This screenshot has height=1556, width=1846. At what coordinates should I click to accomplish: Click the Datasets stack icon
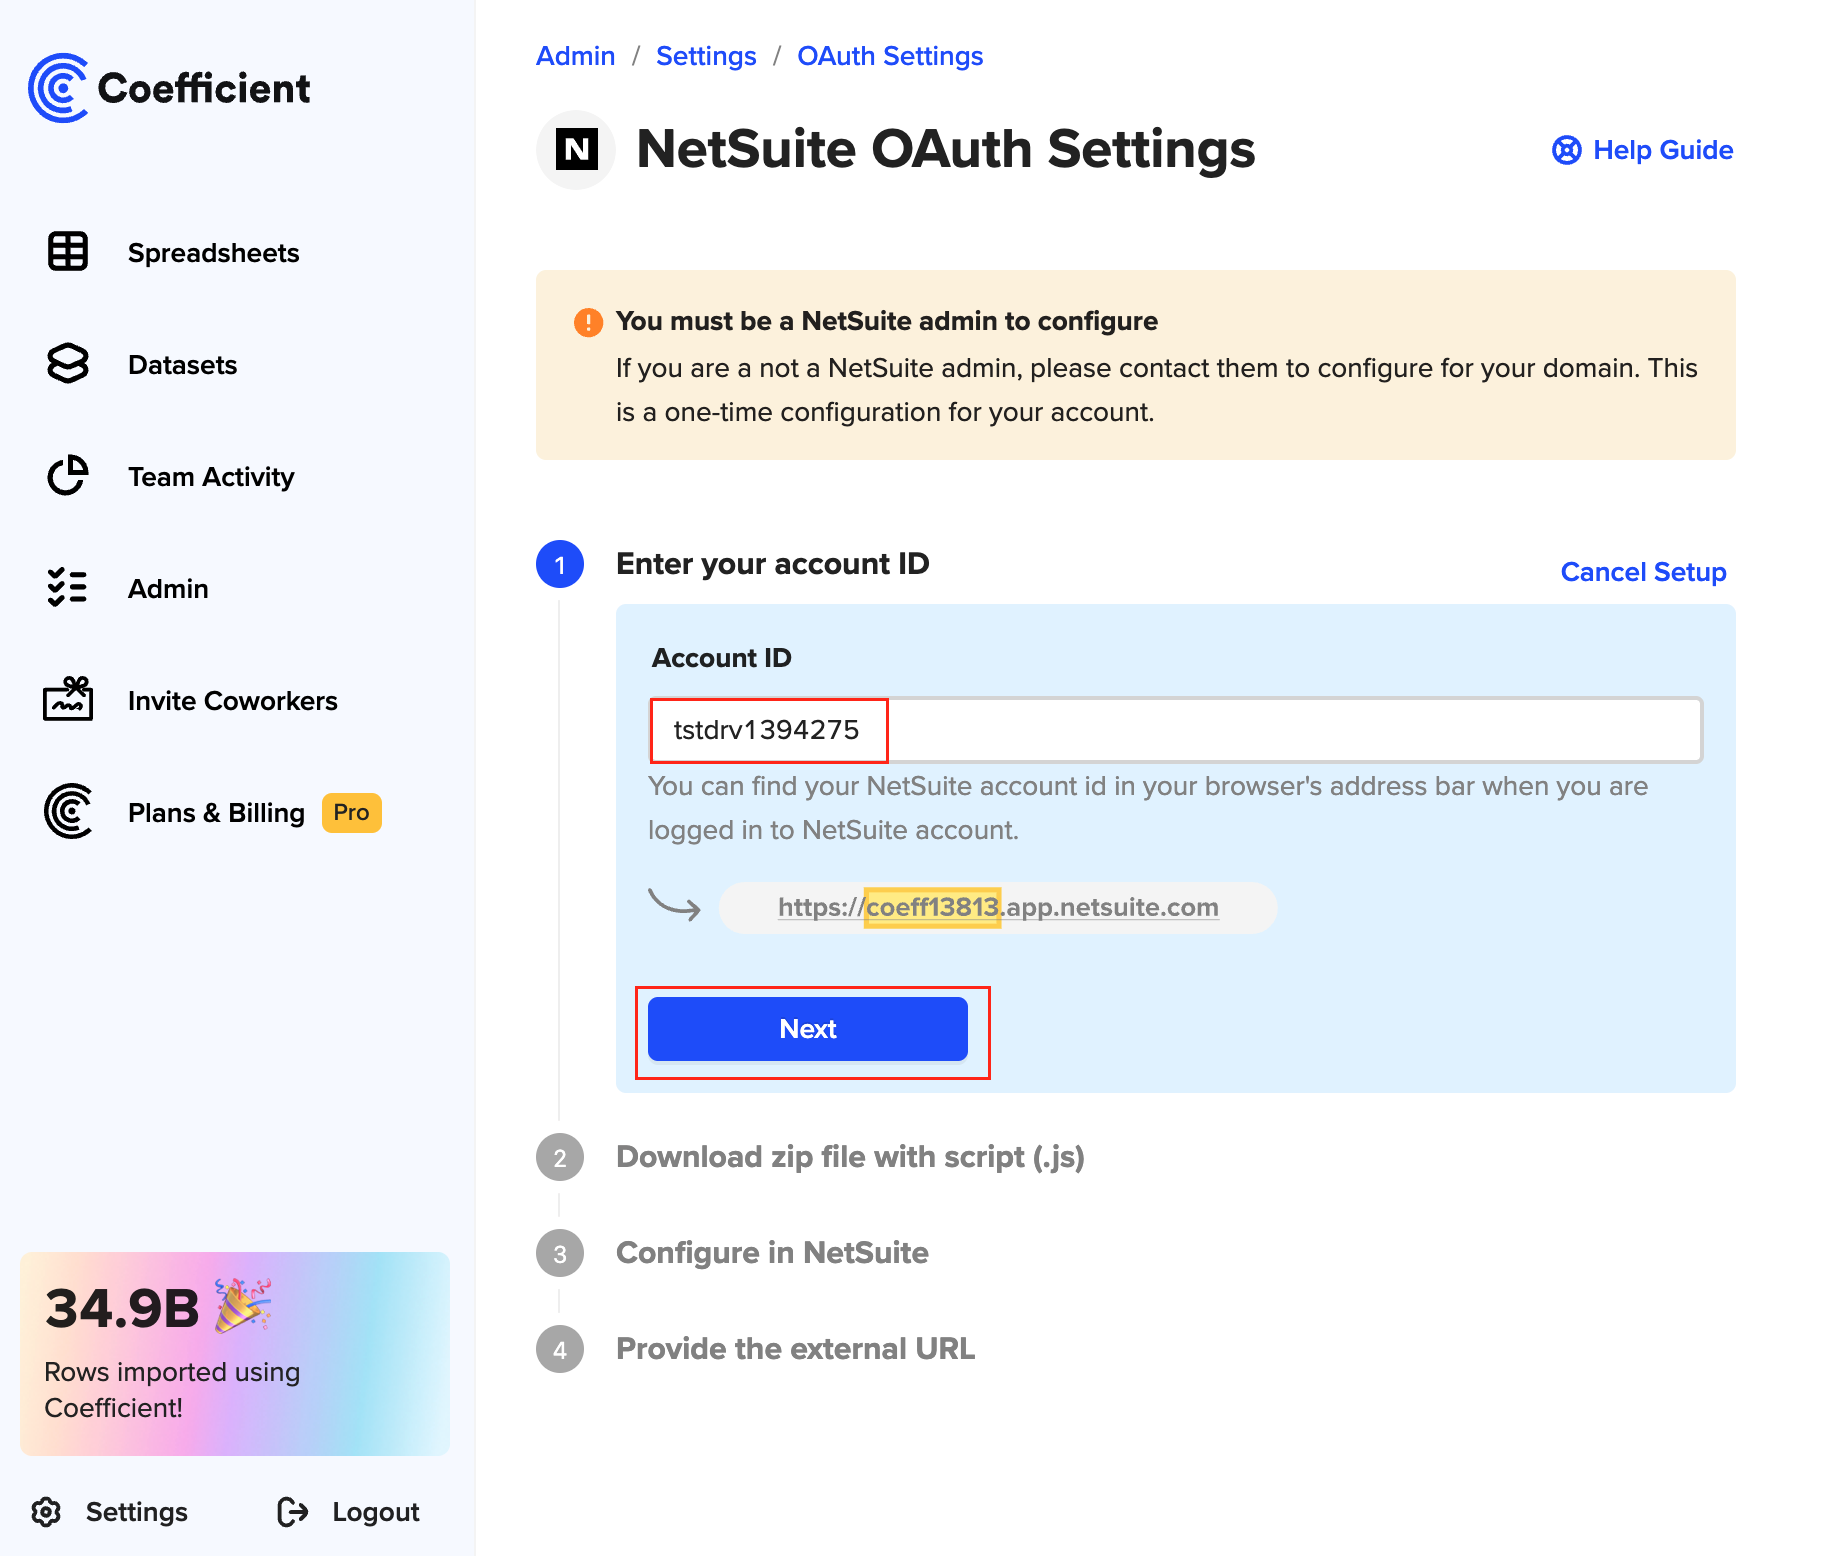[68, 364]
